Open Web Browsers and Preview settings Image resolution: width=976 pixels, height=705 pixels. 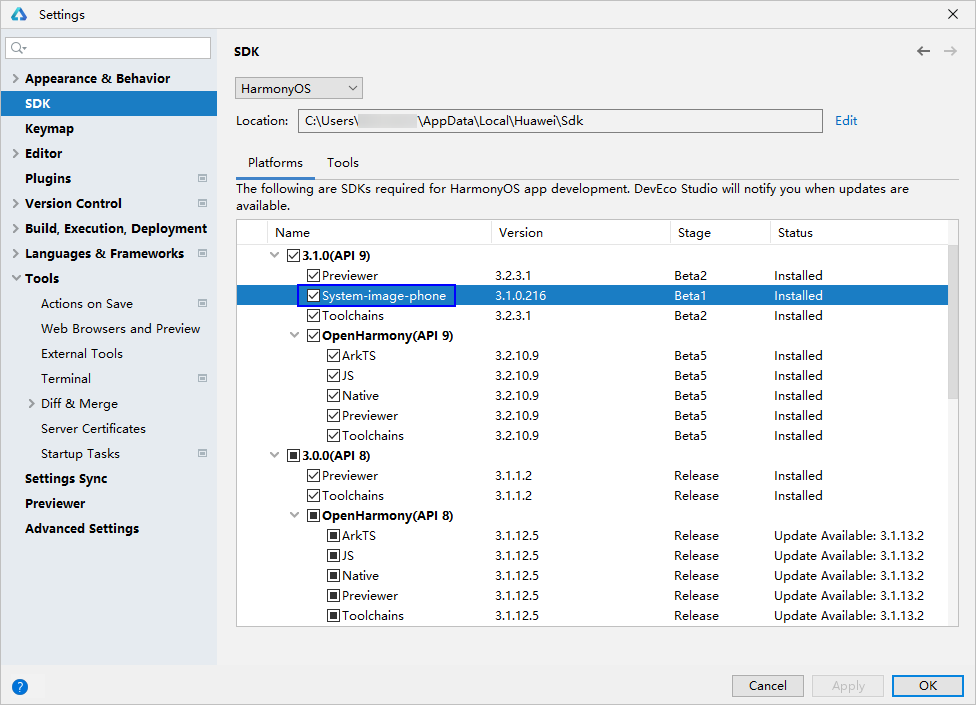(x=120, y=329)
